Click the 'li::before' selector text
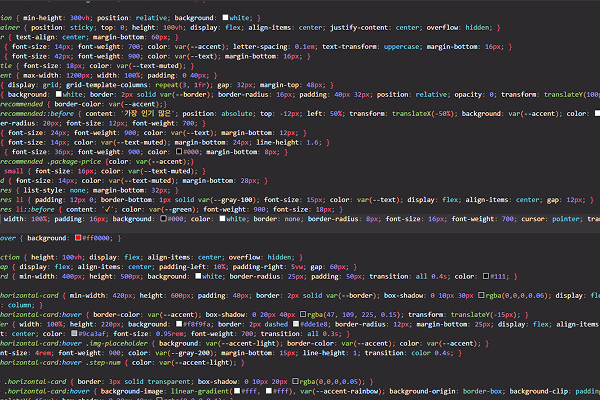This screenshot has width=600, height=400. pos(35,209)
